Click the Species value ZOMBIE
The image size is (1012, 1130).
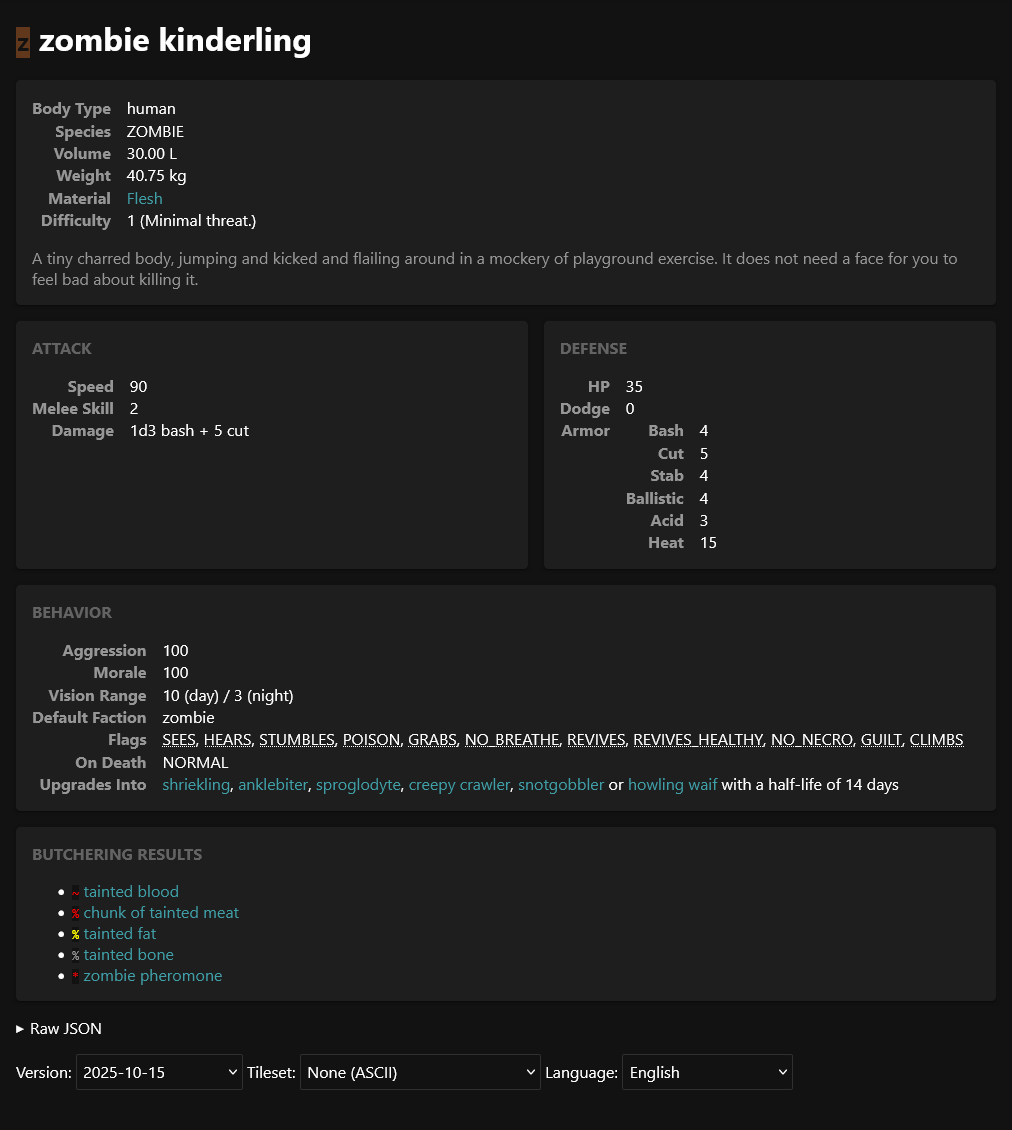(155, 132)
